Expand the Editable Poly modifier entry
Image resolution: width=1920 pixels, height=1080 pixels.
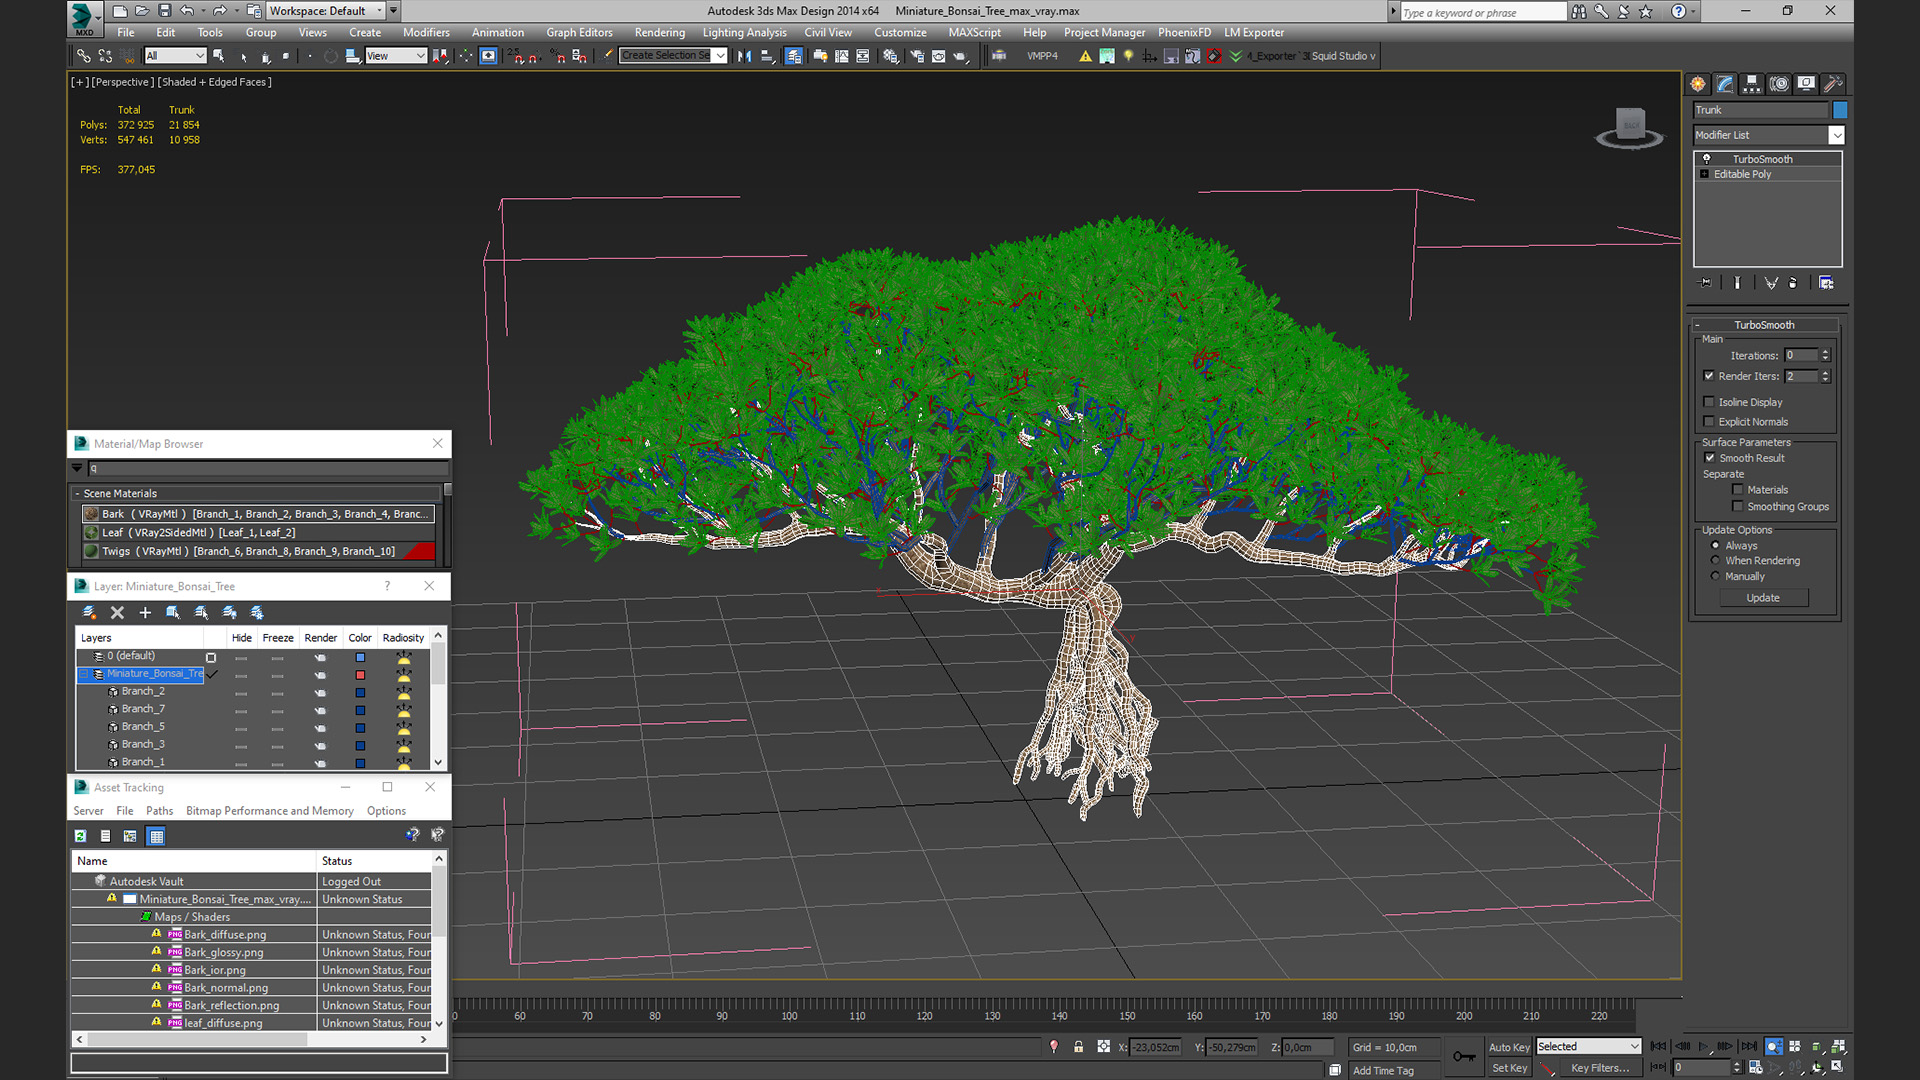(x=1705, y=174)
